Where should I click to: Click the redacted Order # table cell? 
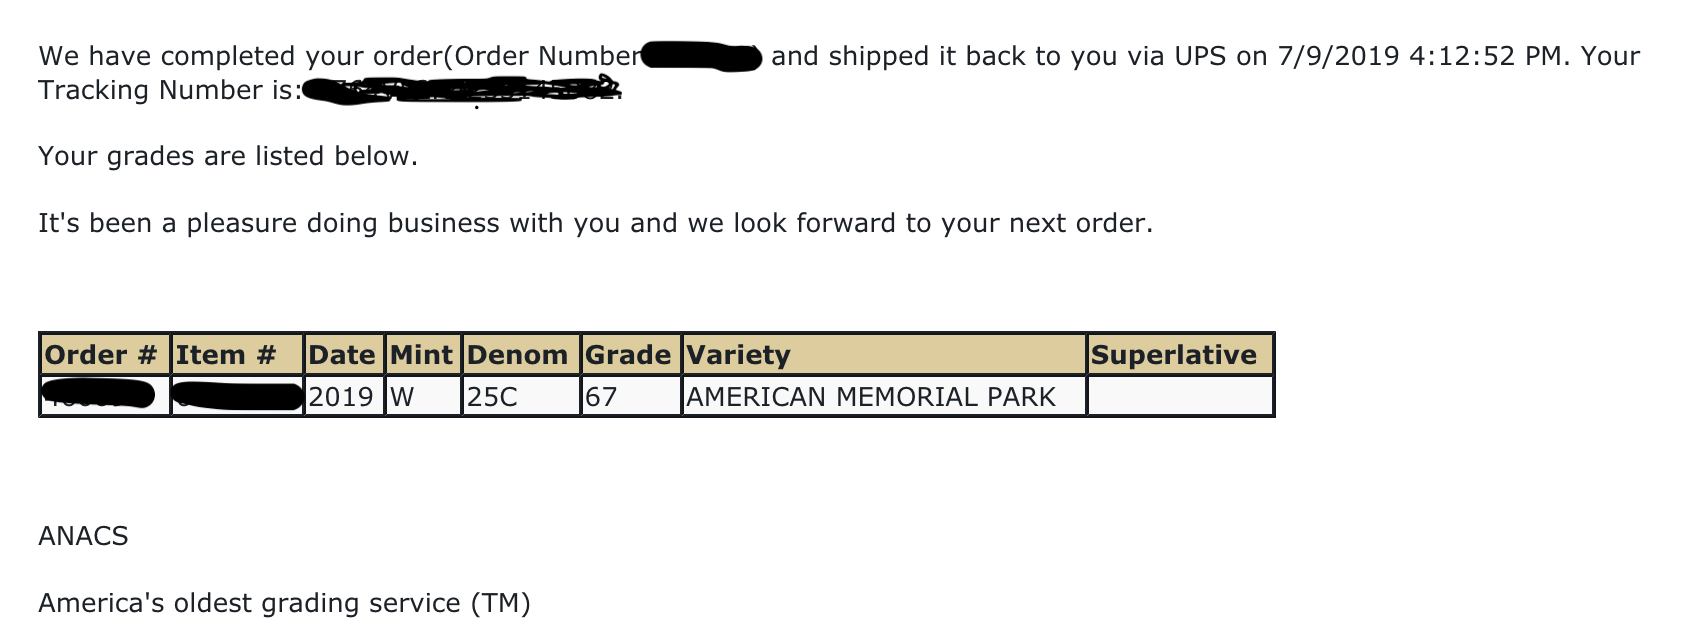tap(99, 396)
